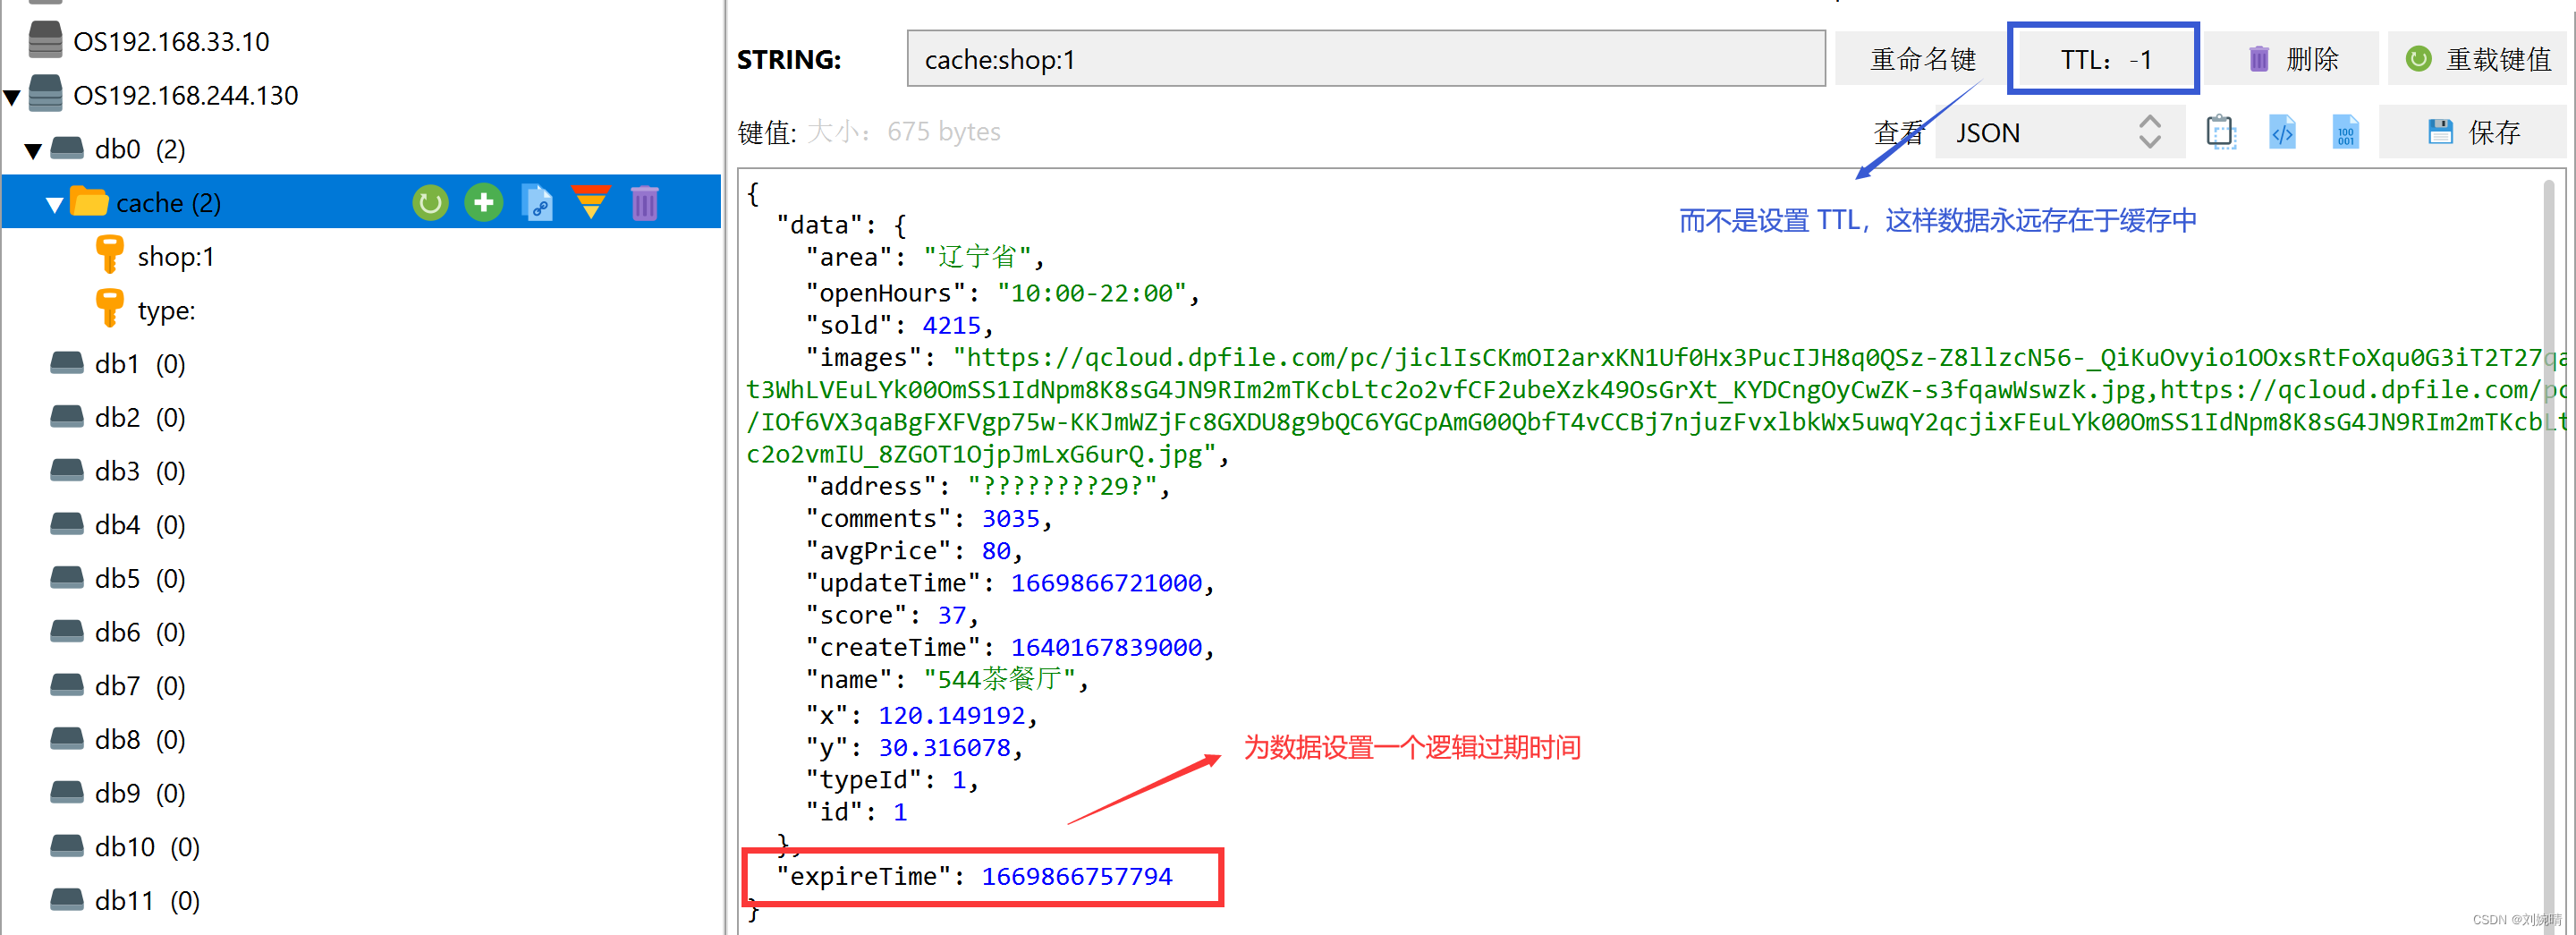This screenshot has height=935, width=2576.
Task: Add a new key in cache namespace
Action: click(x=484, y=203)
